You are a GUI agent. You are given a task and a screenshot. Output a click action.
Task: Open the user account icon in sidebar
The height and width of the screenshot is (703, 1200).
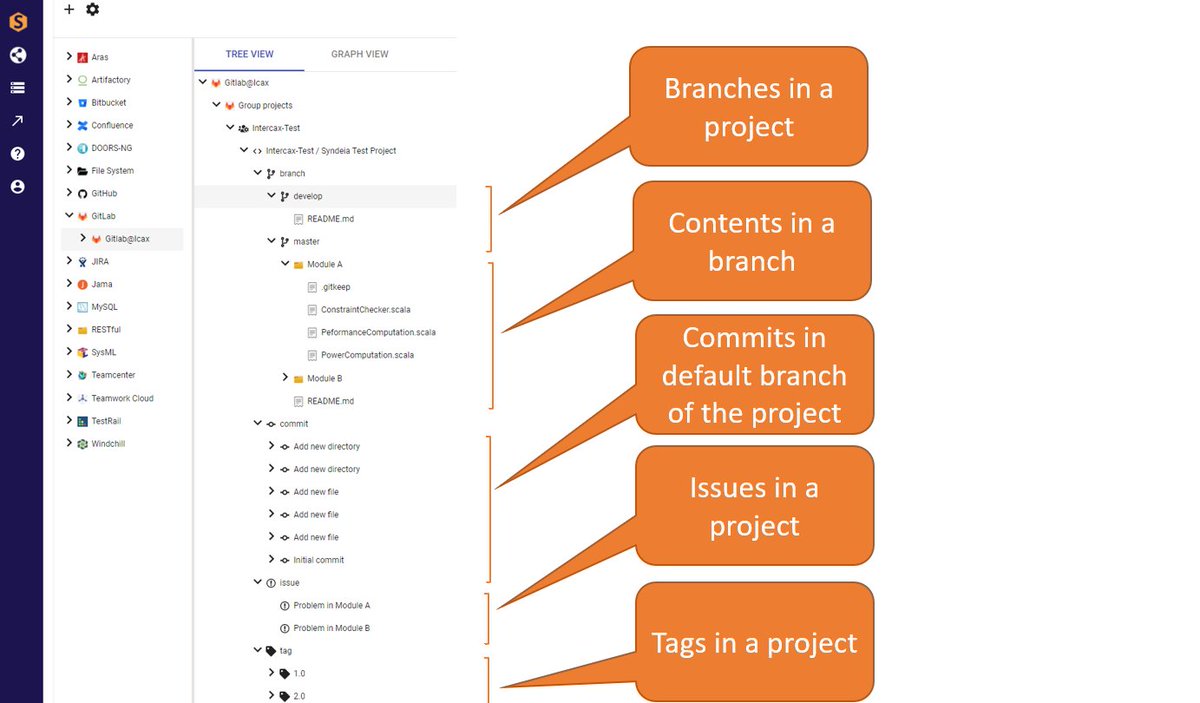(x=18, y=187)
